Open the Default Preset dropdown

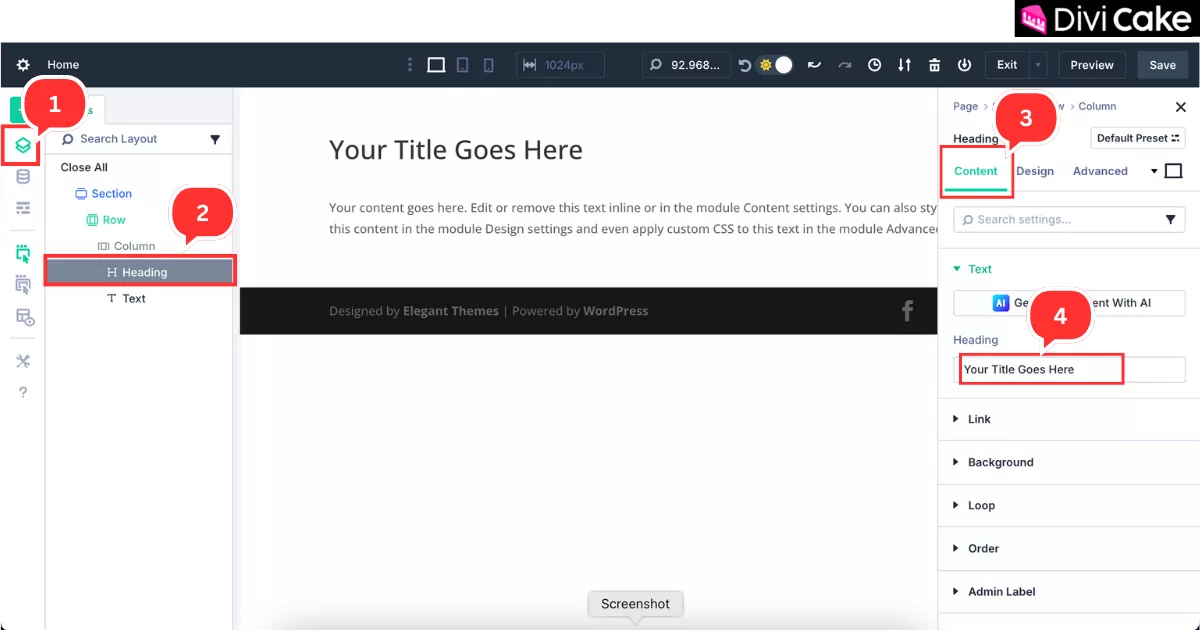[1138, 138]
